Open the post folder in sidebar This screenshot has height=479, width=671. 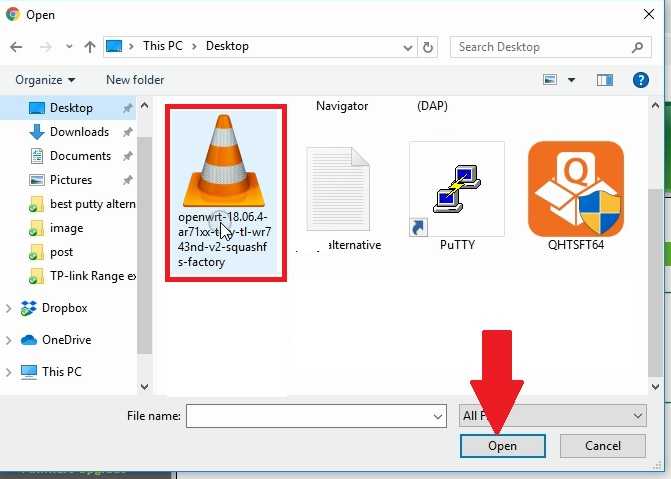tap(50, 252)
